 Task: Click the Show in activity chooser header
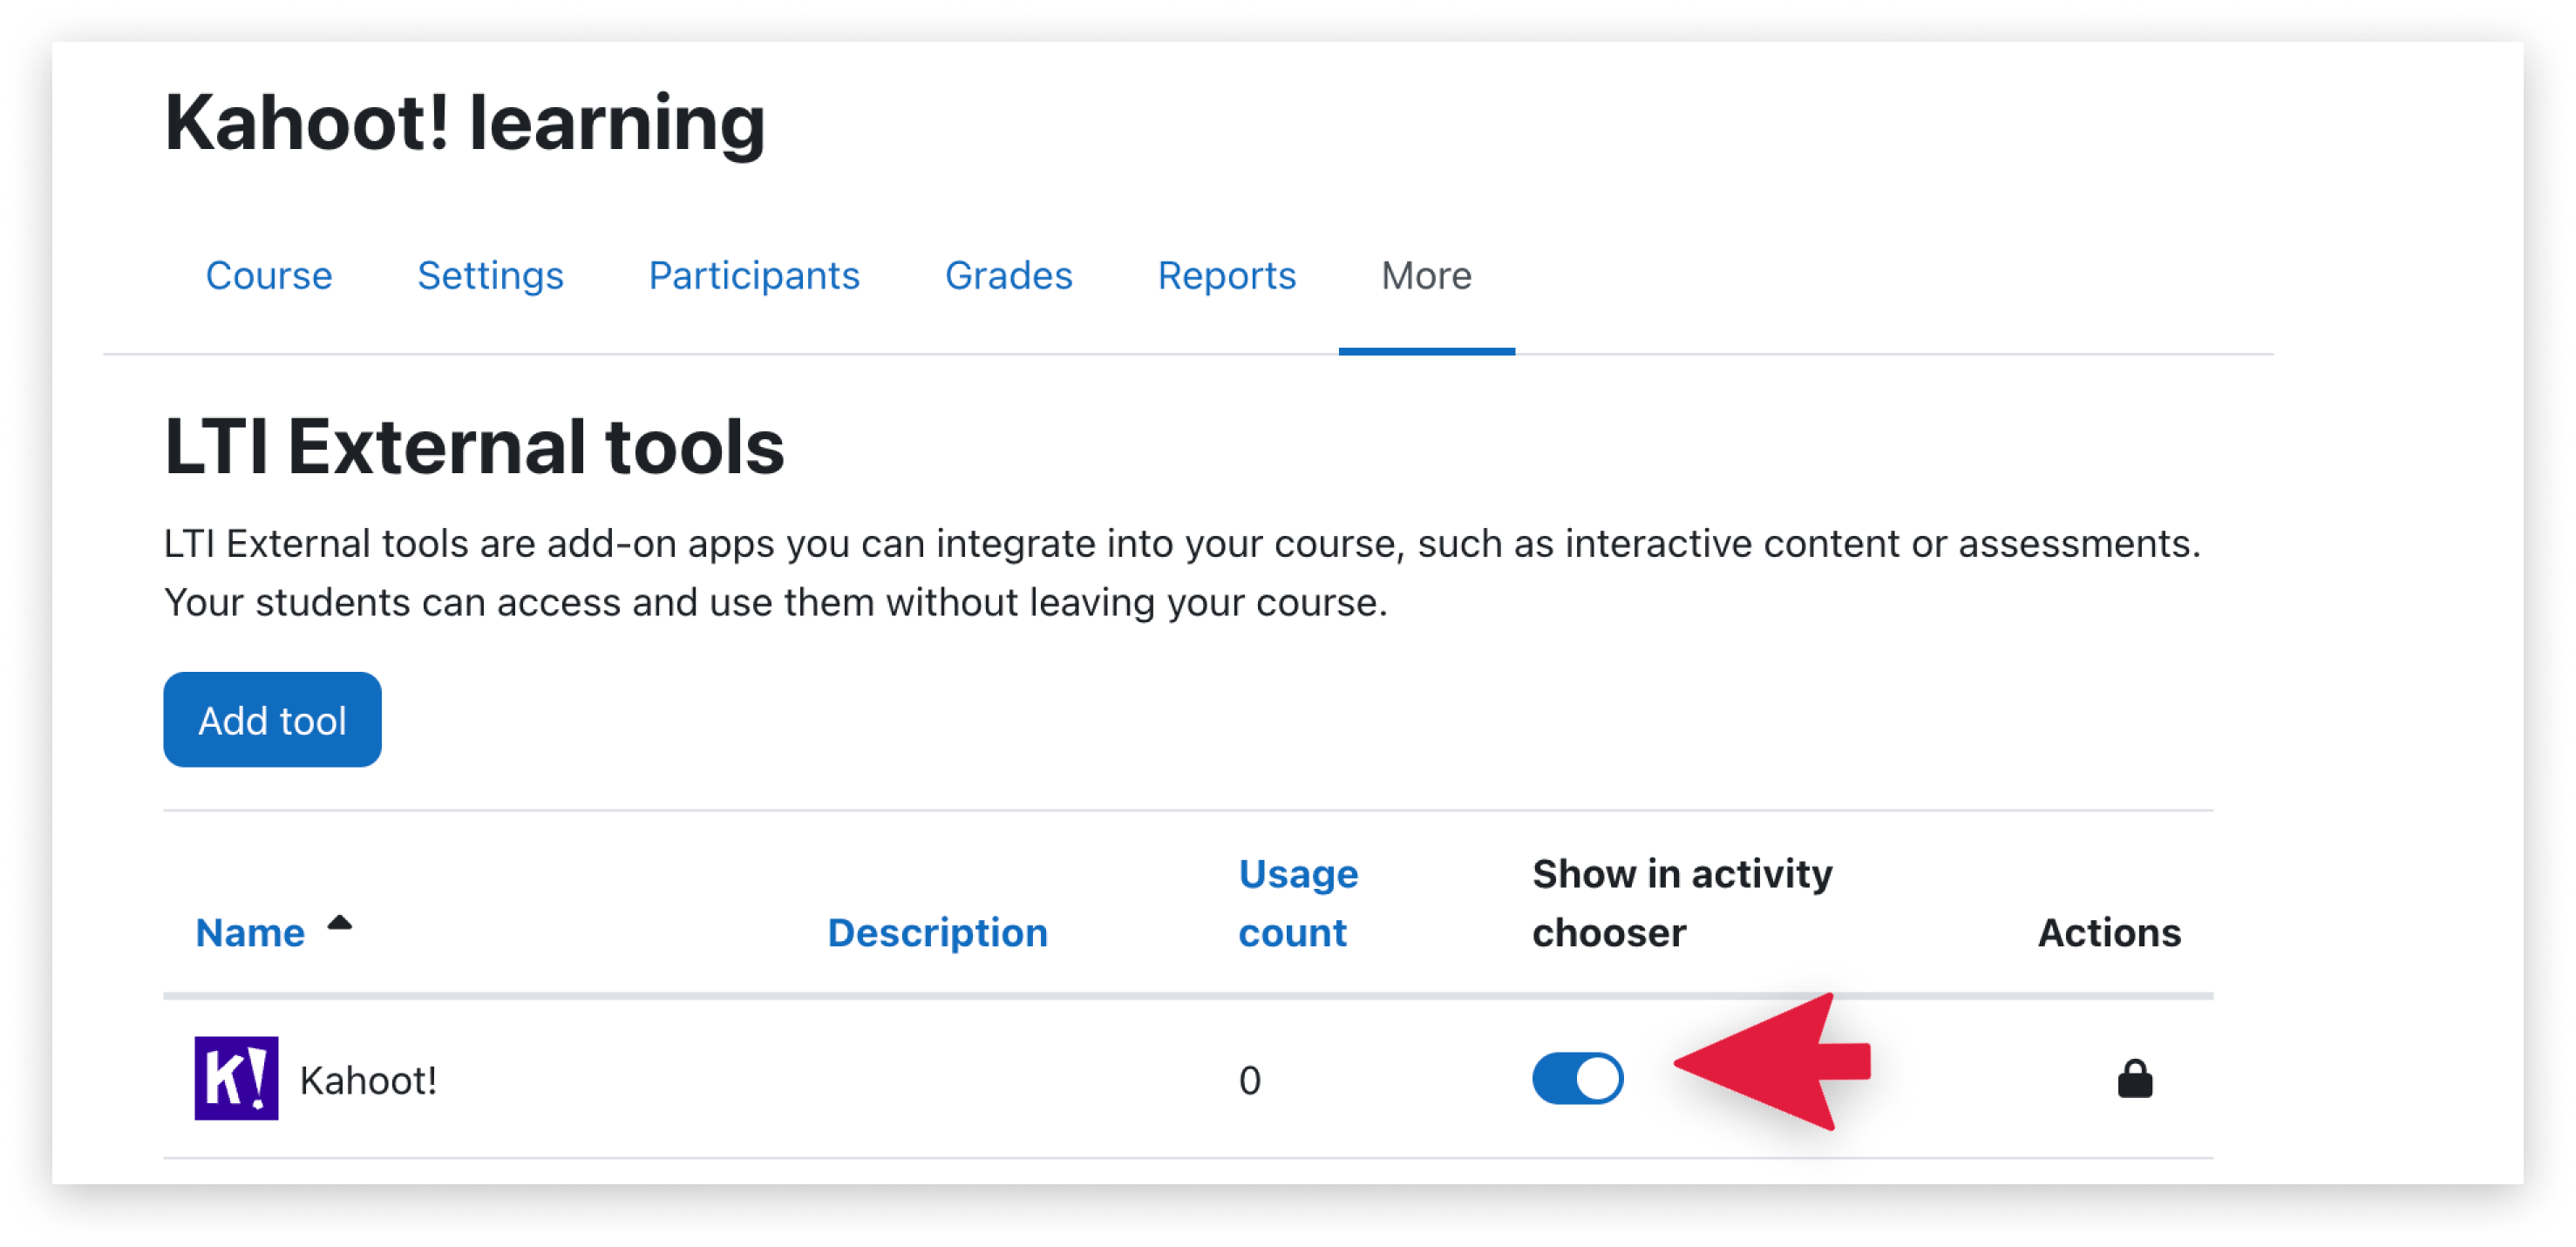(x=1682, y=903)
